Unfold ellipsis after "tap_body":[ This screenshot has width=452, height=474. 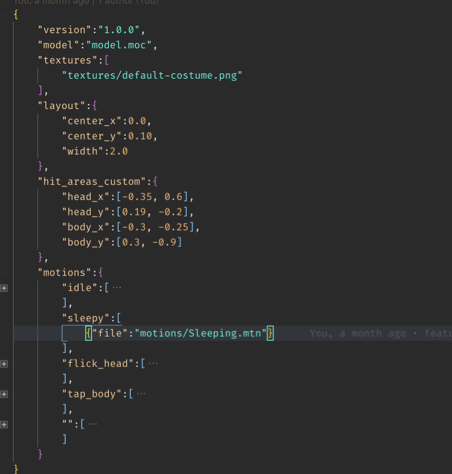tap(141, 394)
